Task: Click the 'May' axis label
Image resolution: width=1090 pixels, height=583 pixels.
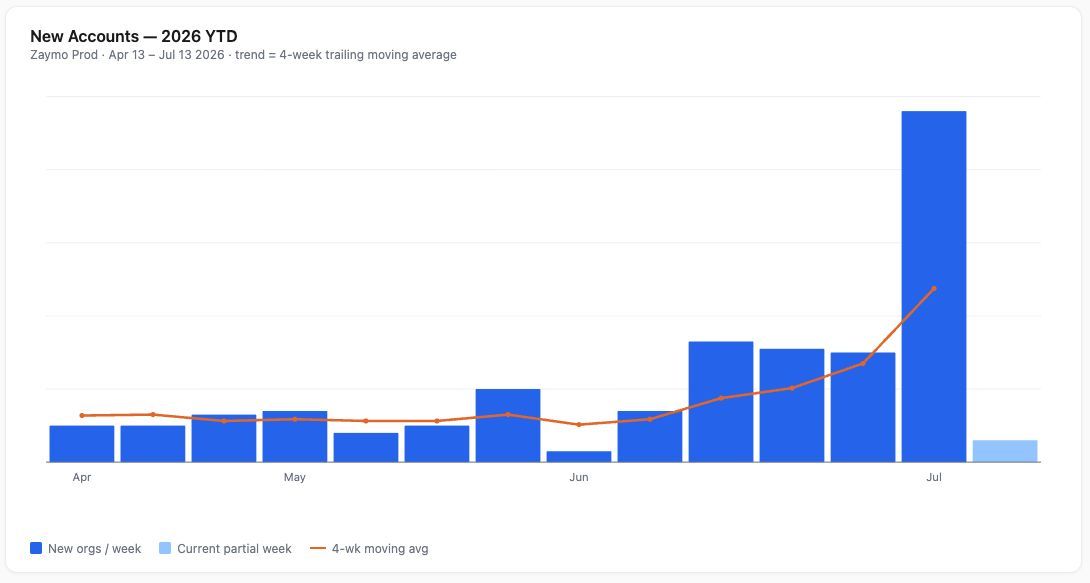Action: 295,477
